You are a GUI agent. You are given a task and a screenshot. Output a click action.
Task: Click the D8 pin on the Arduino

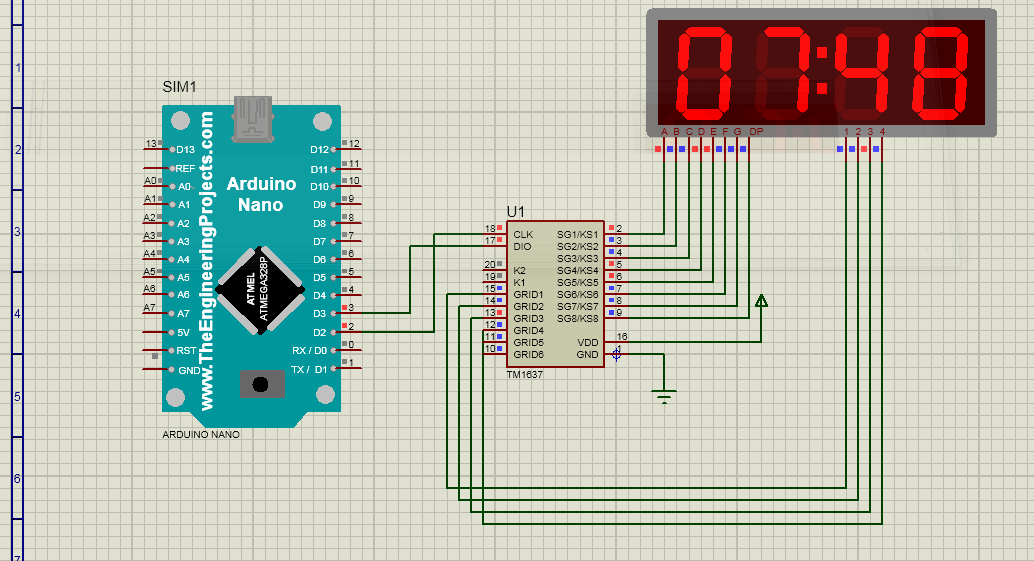(320, 223)
